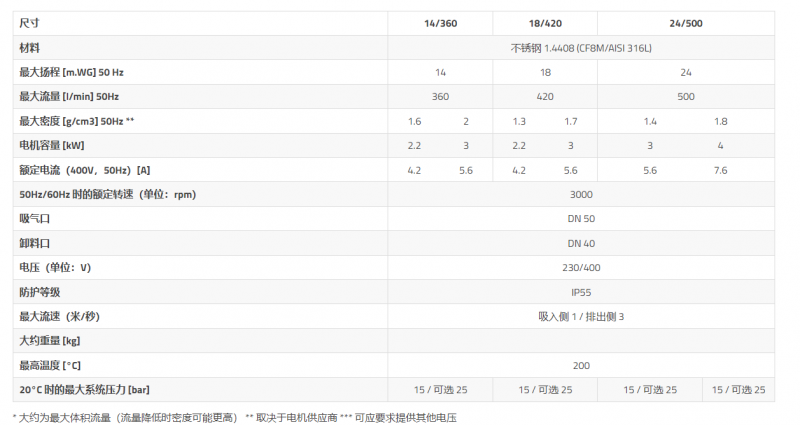
Task: Click the max flow value 500
Action: pyautogui.click(x=686, y=96)
